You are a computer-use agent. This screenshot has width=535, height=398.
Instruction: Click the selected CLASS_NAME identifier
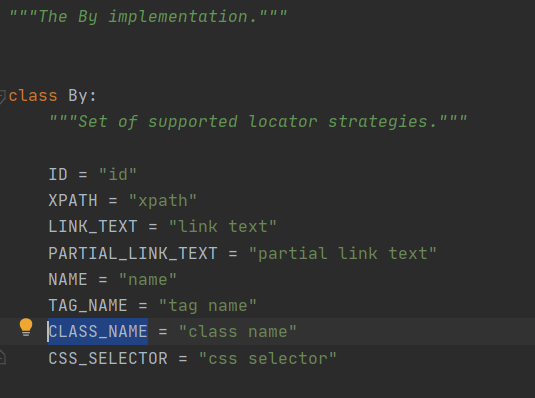(98, 331)
